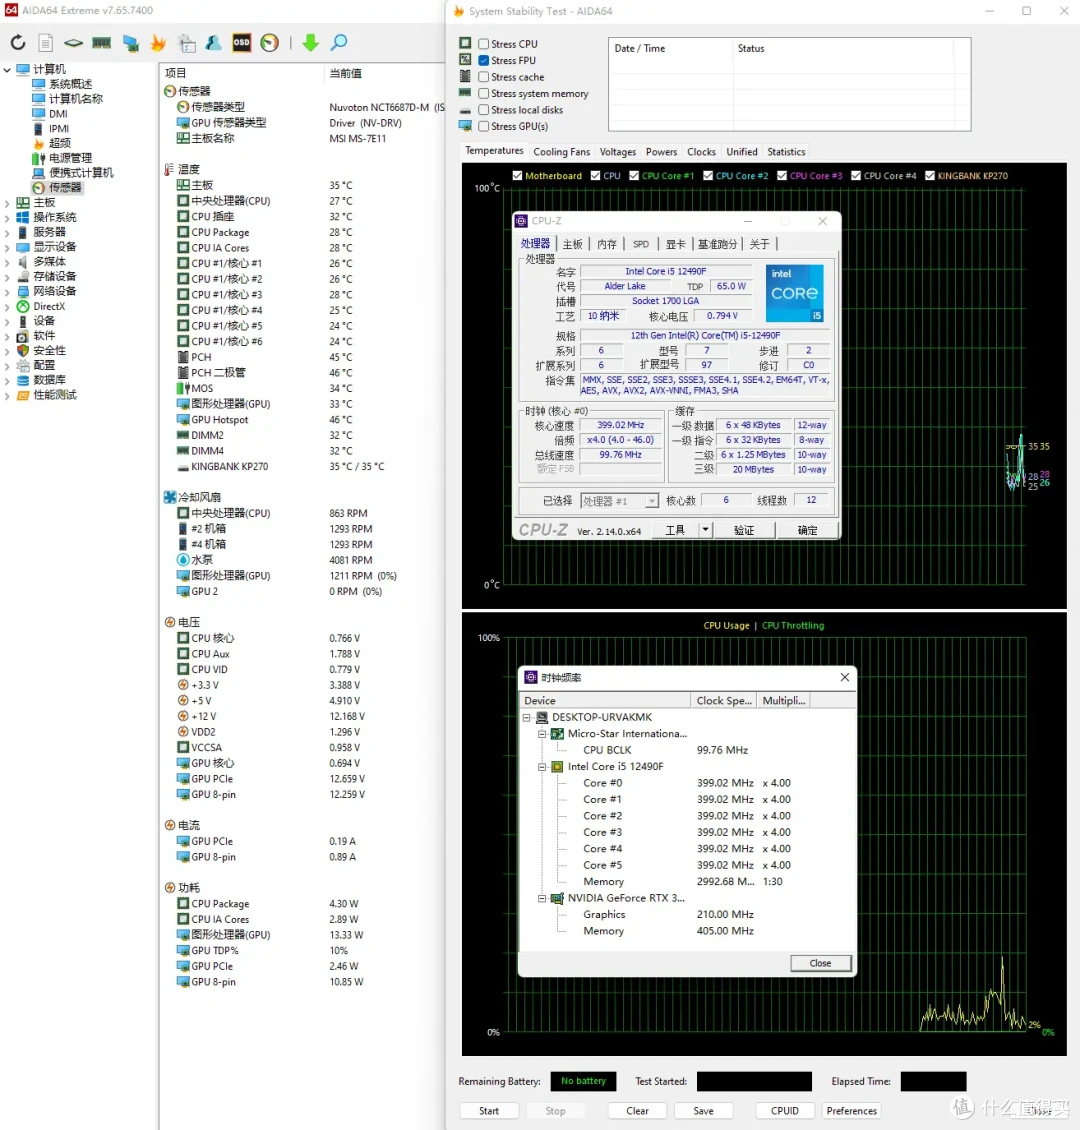Click the user profile toolbar icon
This screenshot has height=1130, width=1080.
pos(213,43)
